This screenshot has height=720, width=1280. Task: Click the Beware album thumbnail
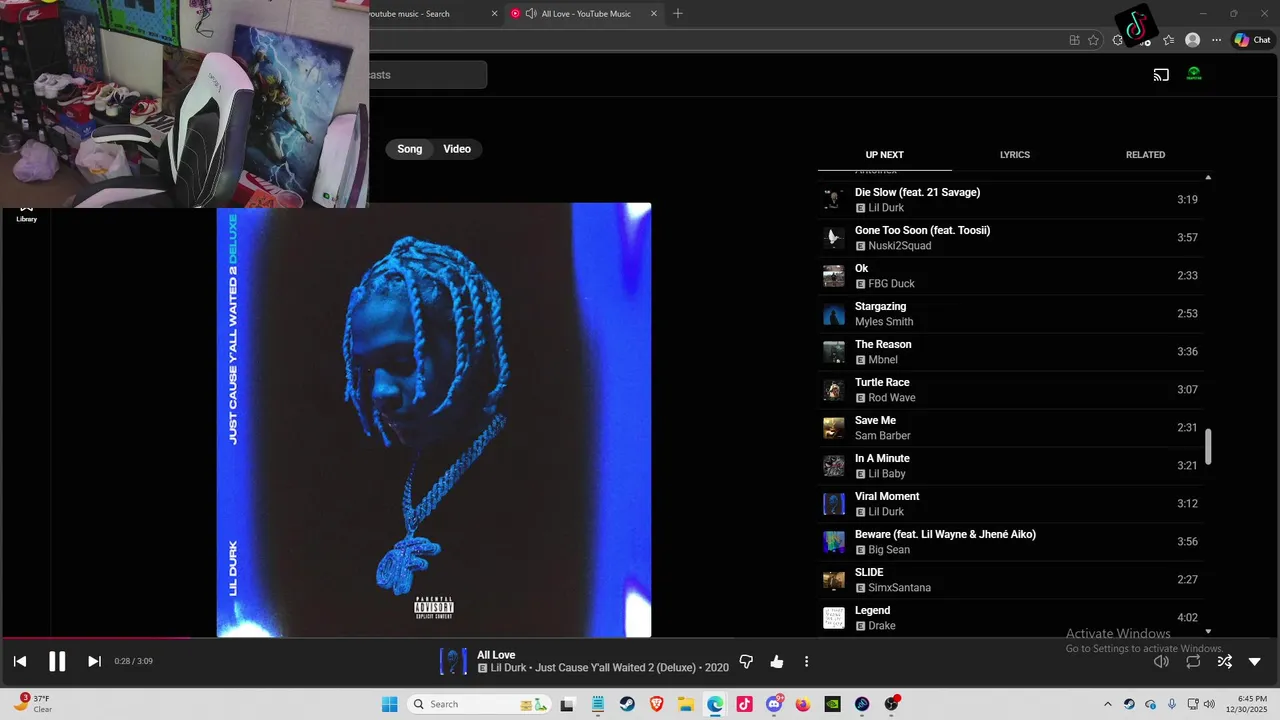click(x=833, y=542)
